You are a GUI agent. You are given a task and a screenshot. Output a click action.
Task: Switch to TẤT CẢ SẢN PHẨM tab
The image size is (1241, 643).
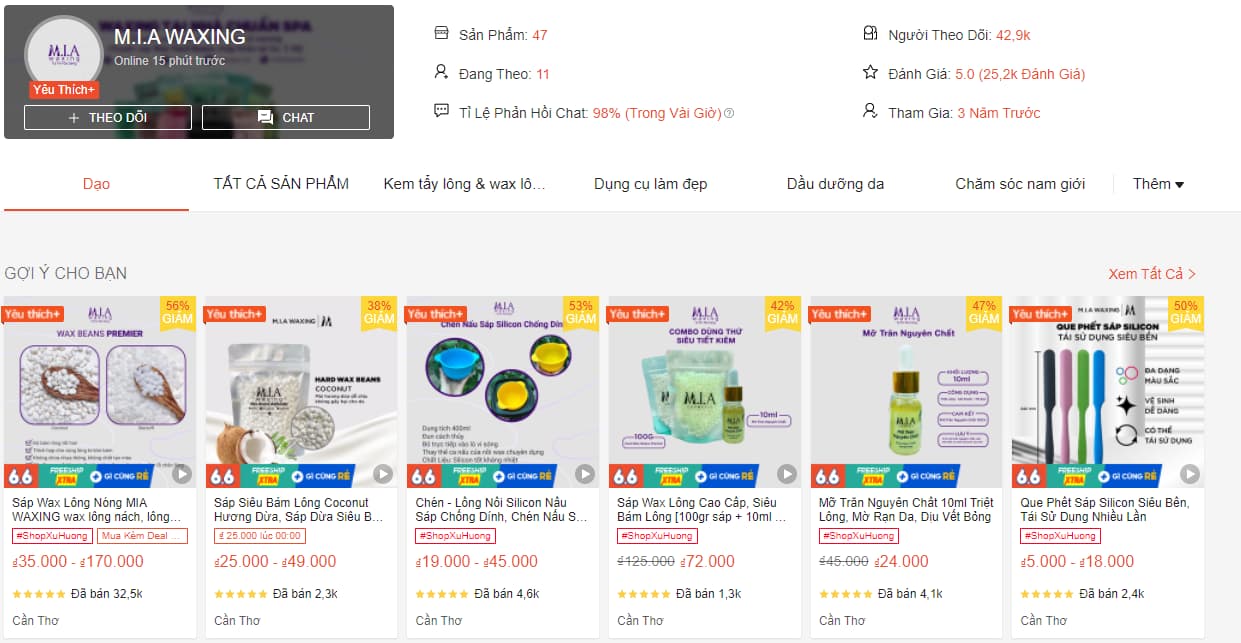click(281, 184)
